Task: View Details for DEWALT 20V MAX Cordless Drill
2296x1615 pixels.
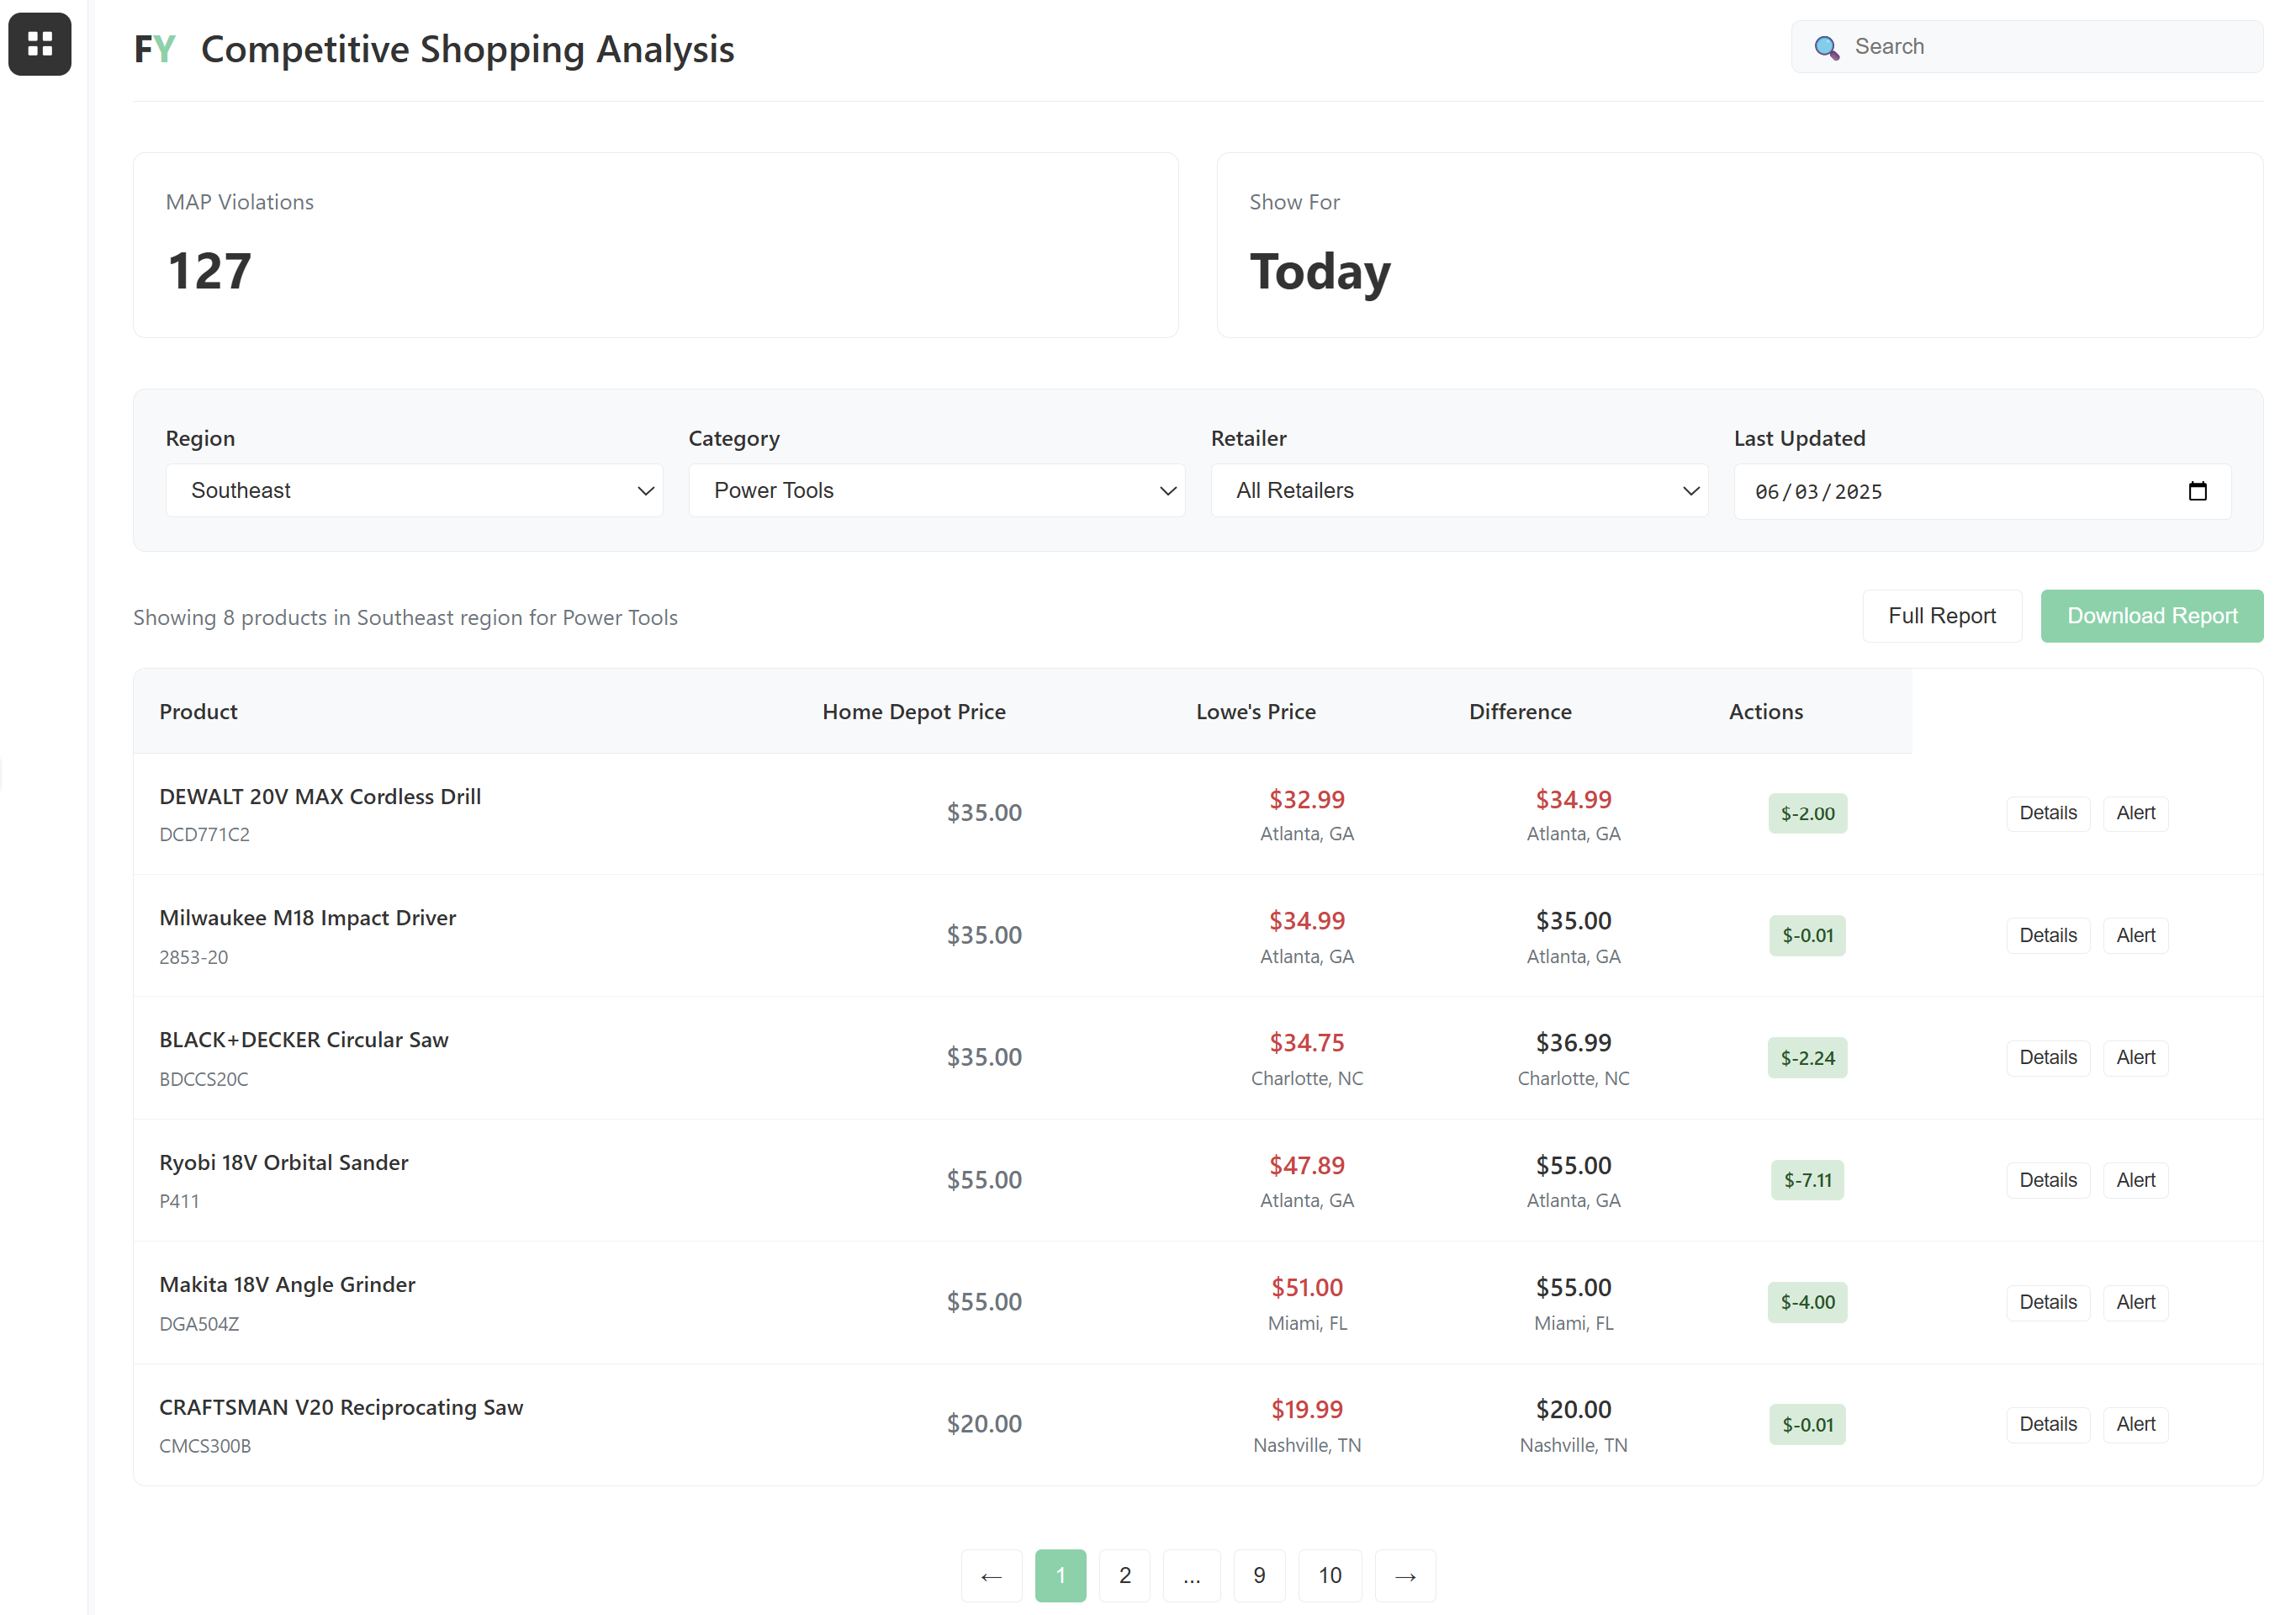Action: (2048, 813)
